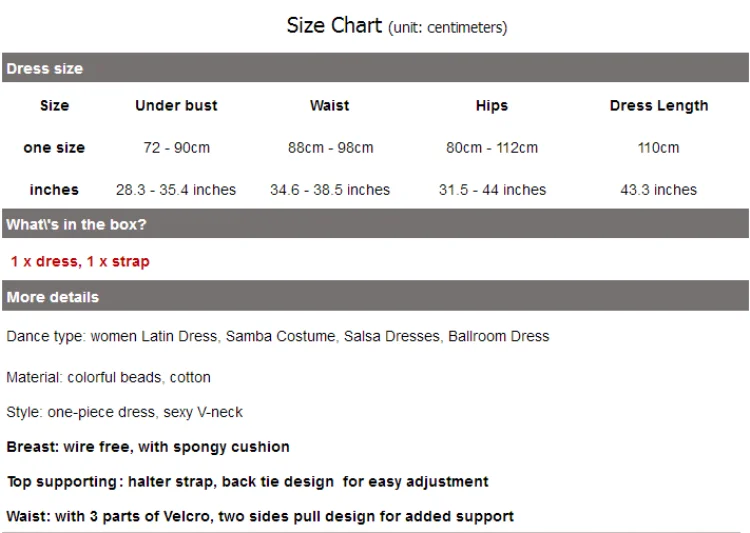
Task: Select the Top supporting halter strap line
Action: (247, 482)
